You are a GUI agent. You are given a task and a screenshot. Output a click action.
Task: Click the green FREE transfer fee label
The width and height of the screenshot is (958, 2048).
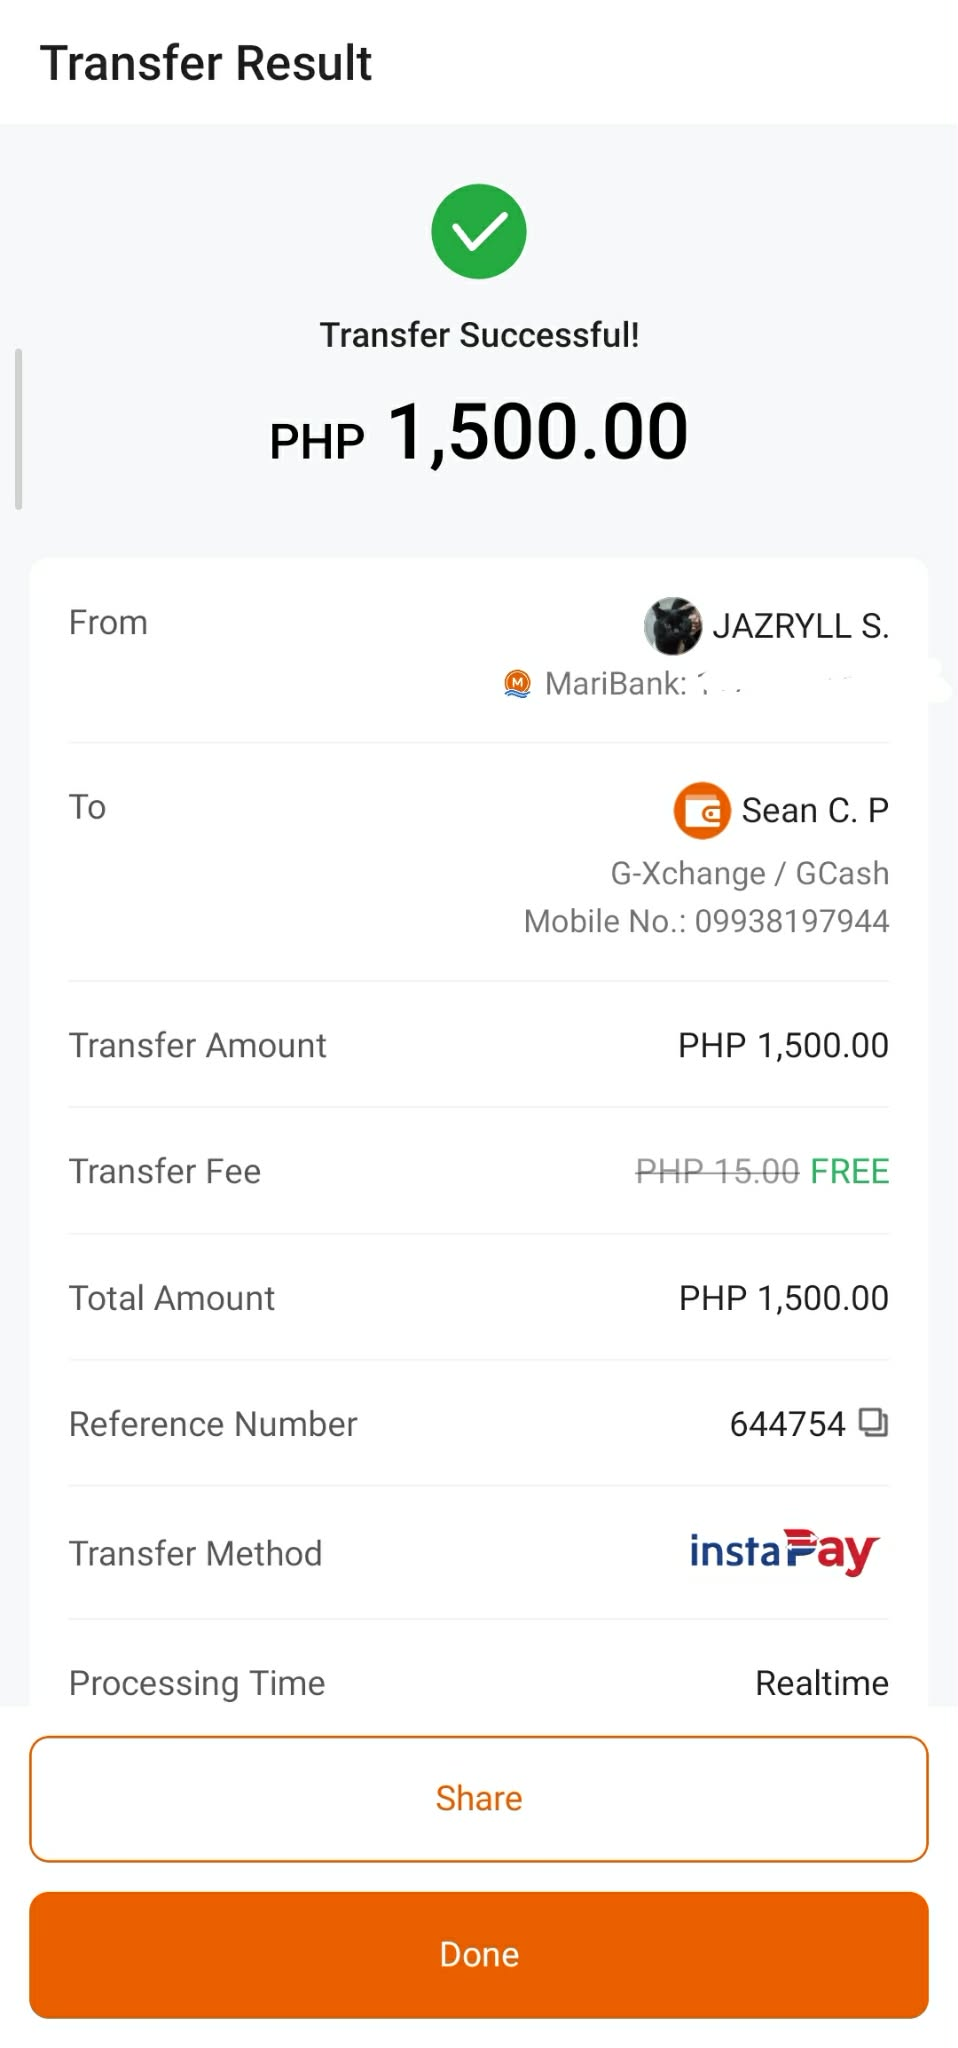pos(849,1171)
